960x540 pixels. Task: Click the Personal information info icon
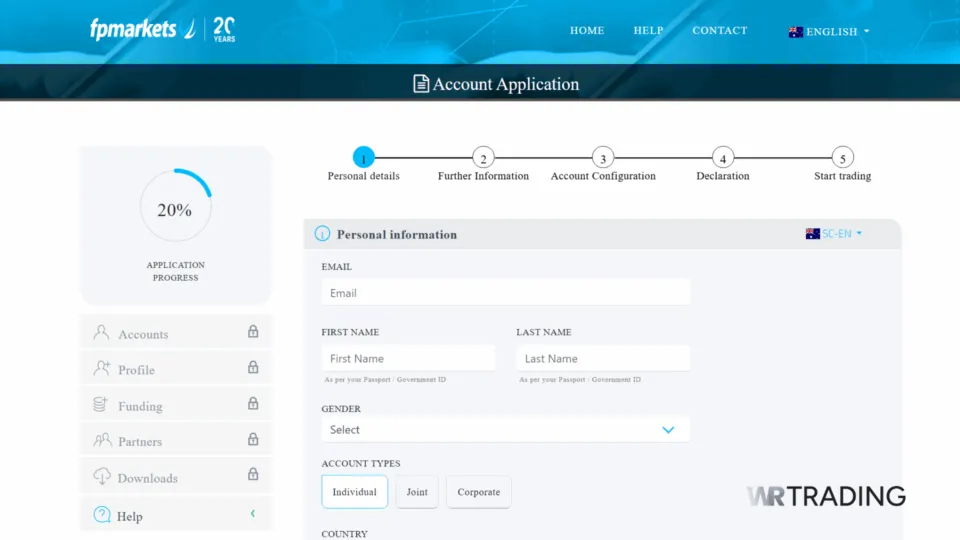322,234
